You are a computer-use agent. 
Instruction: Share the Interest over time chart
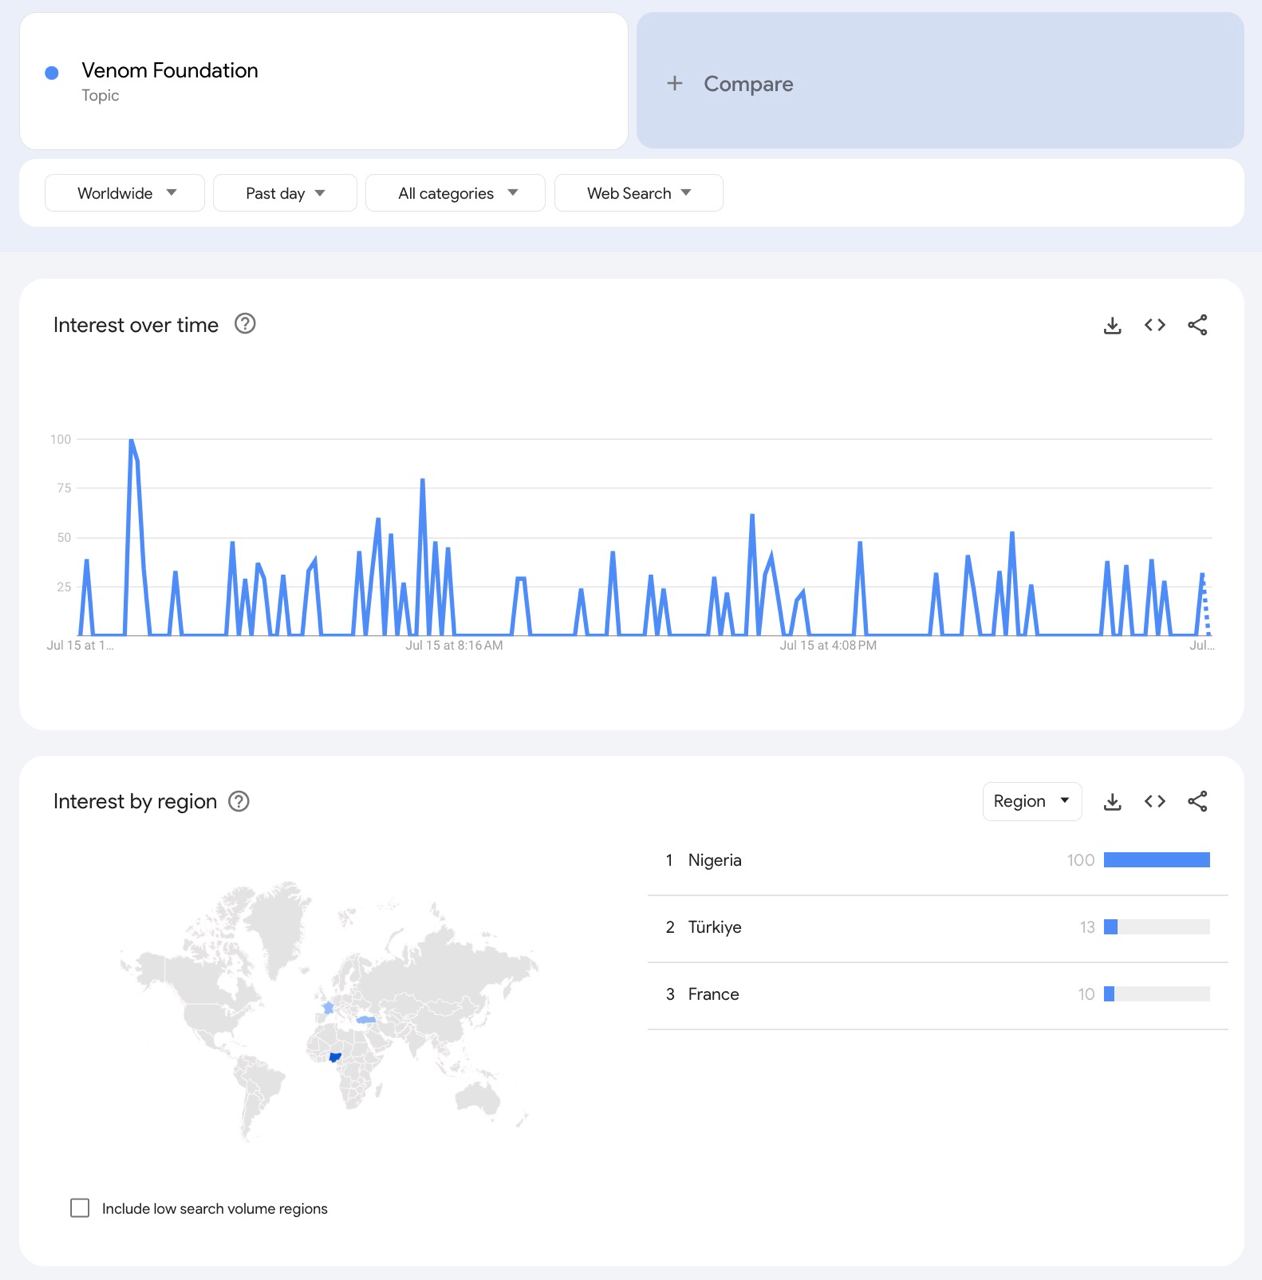click(1197, 325)
